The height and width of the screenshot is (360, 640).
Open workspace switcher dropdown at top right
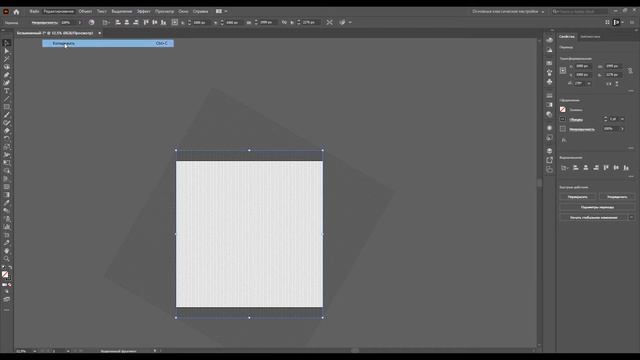[x=508, y=11]
